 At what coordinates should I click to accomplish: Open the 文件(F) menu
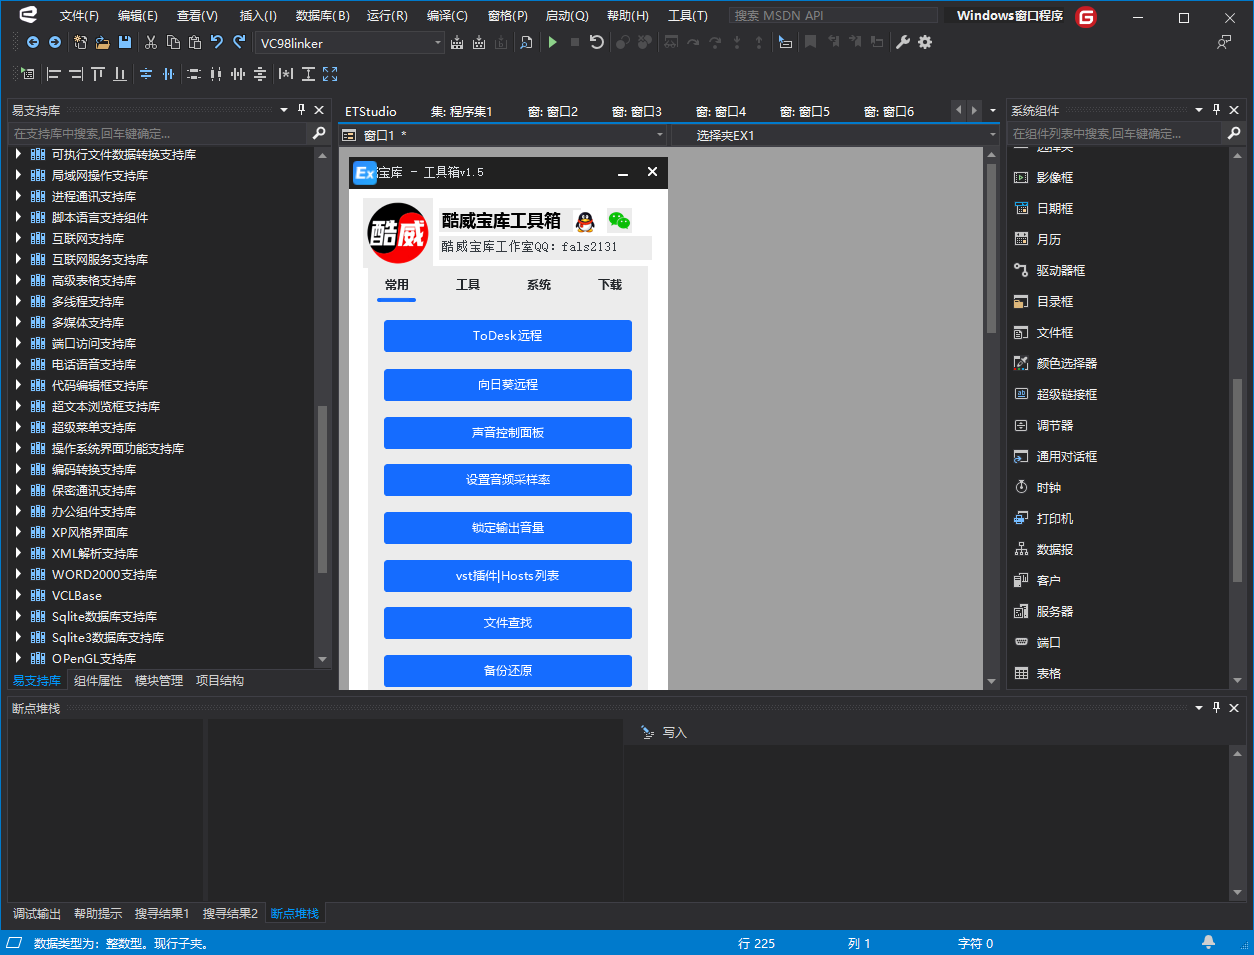click(x=79, y=15)
